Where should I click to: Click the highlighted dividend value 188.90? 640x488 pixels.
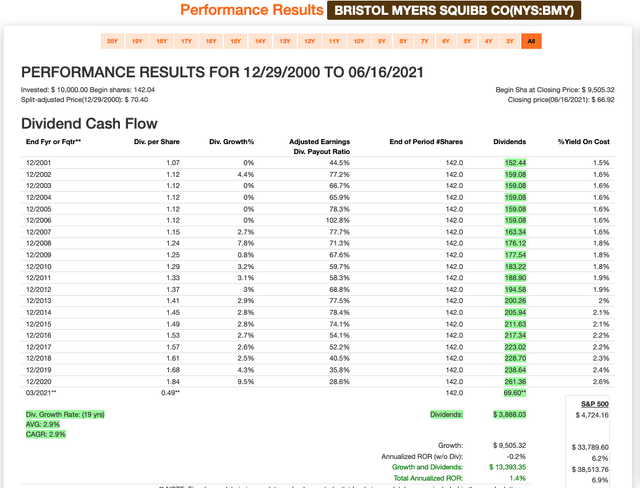(x=515, y=278)
